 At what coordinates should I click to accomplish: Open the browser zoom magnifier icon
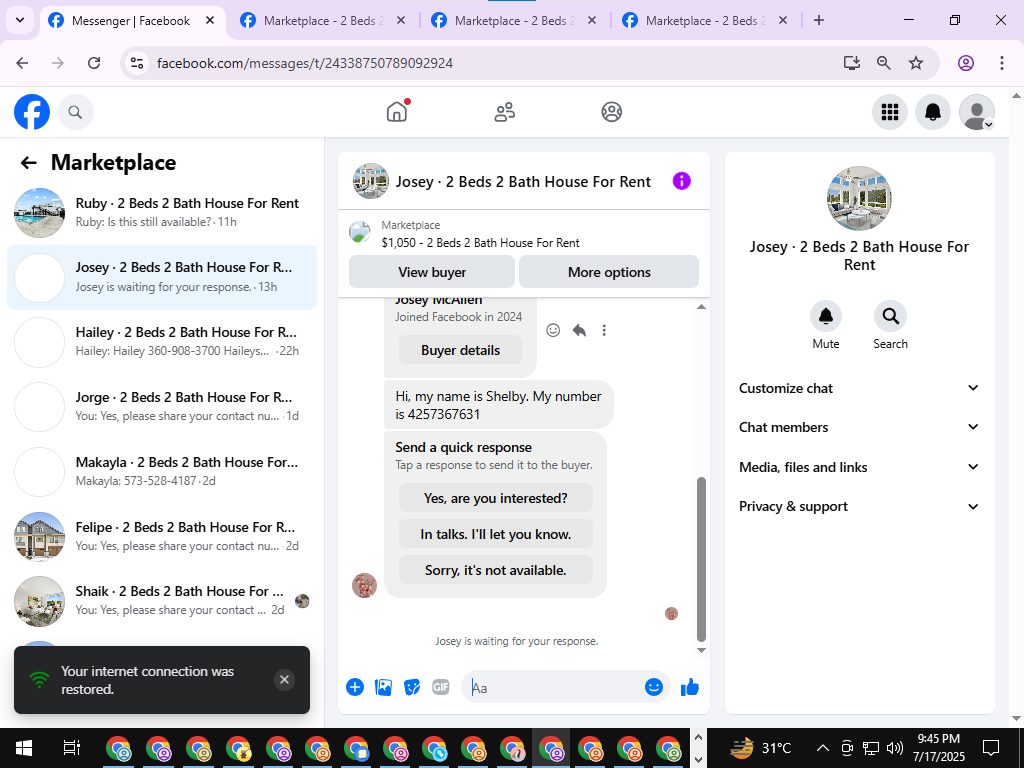884,63
